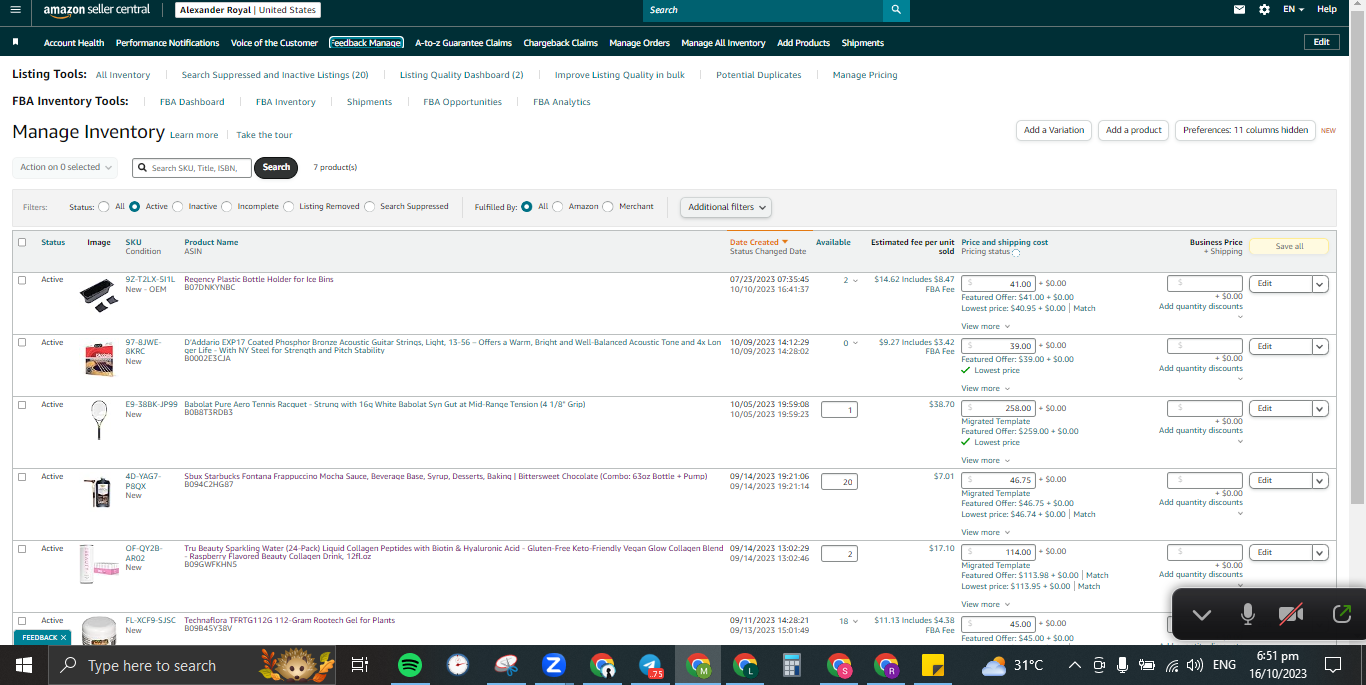Click the header Edit button near Shipments
The width and height of the screenshot is (1366, 685).
pyautogui.click(x=1321, y=42)
